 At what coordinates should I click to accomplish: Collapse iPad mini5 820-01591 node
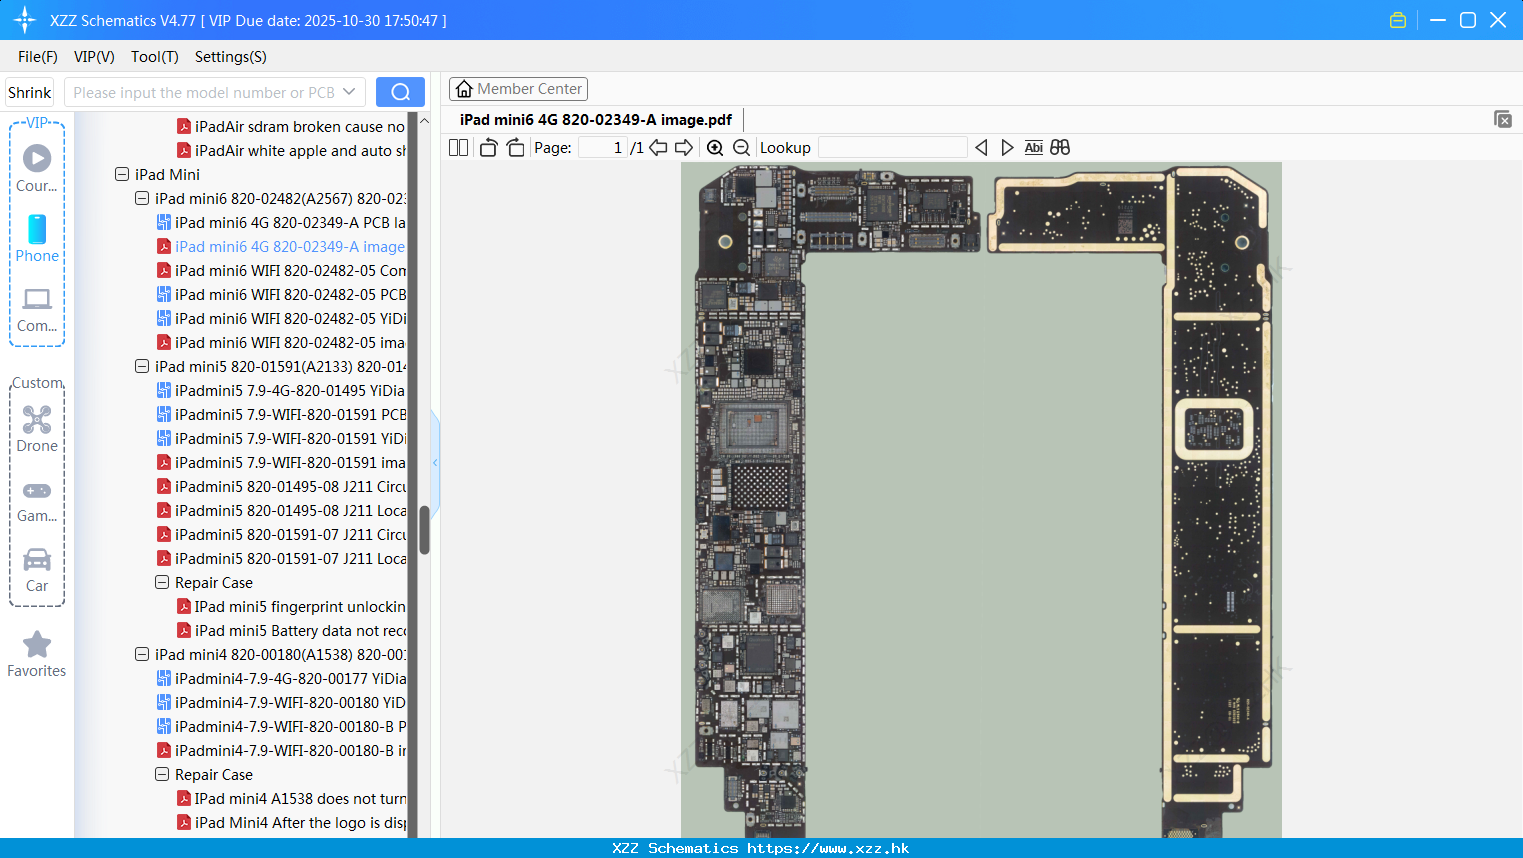(x=142, y=366)
